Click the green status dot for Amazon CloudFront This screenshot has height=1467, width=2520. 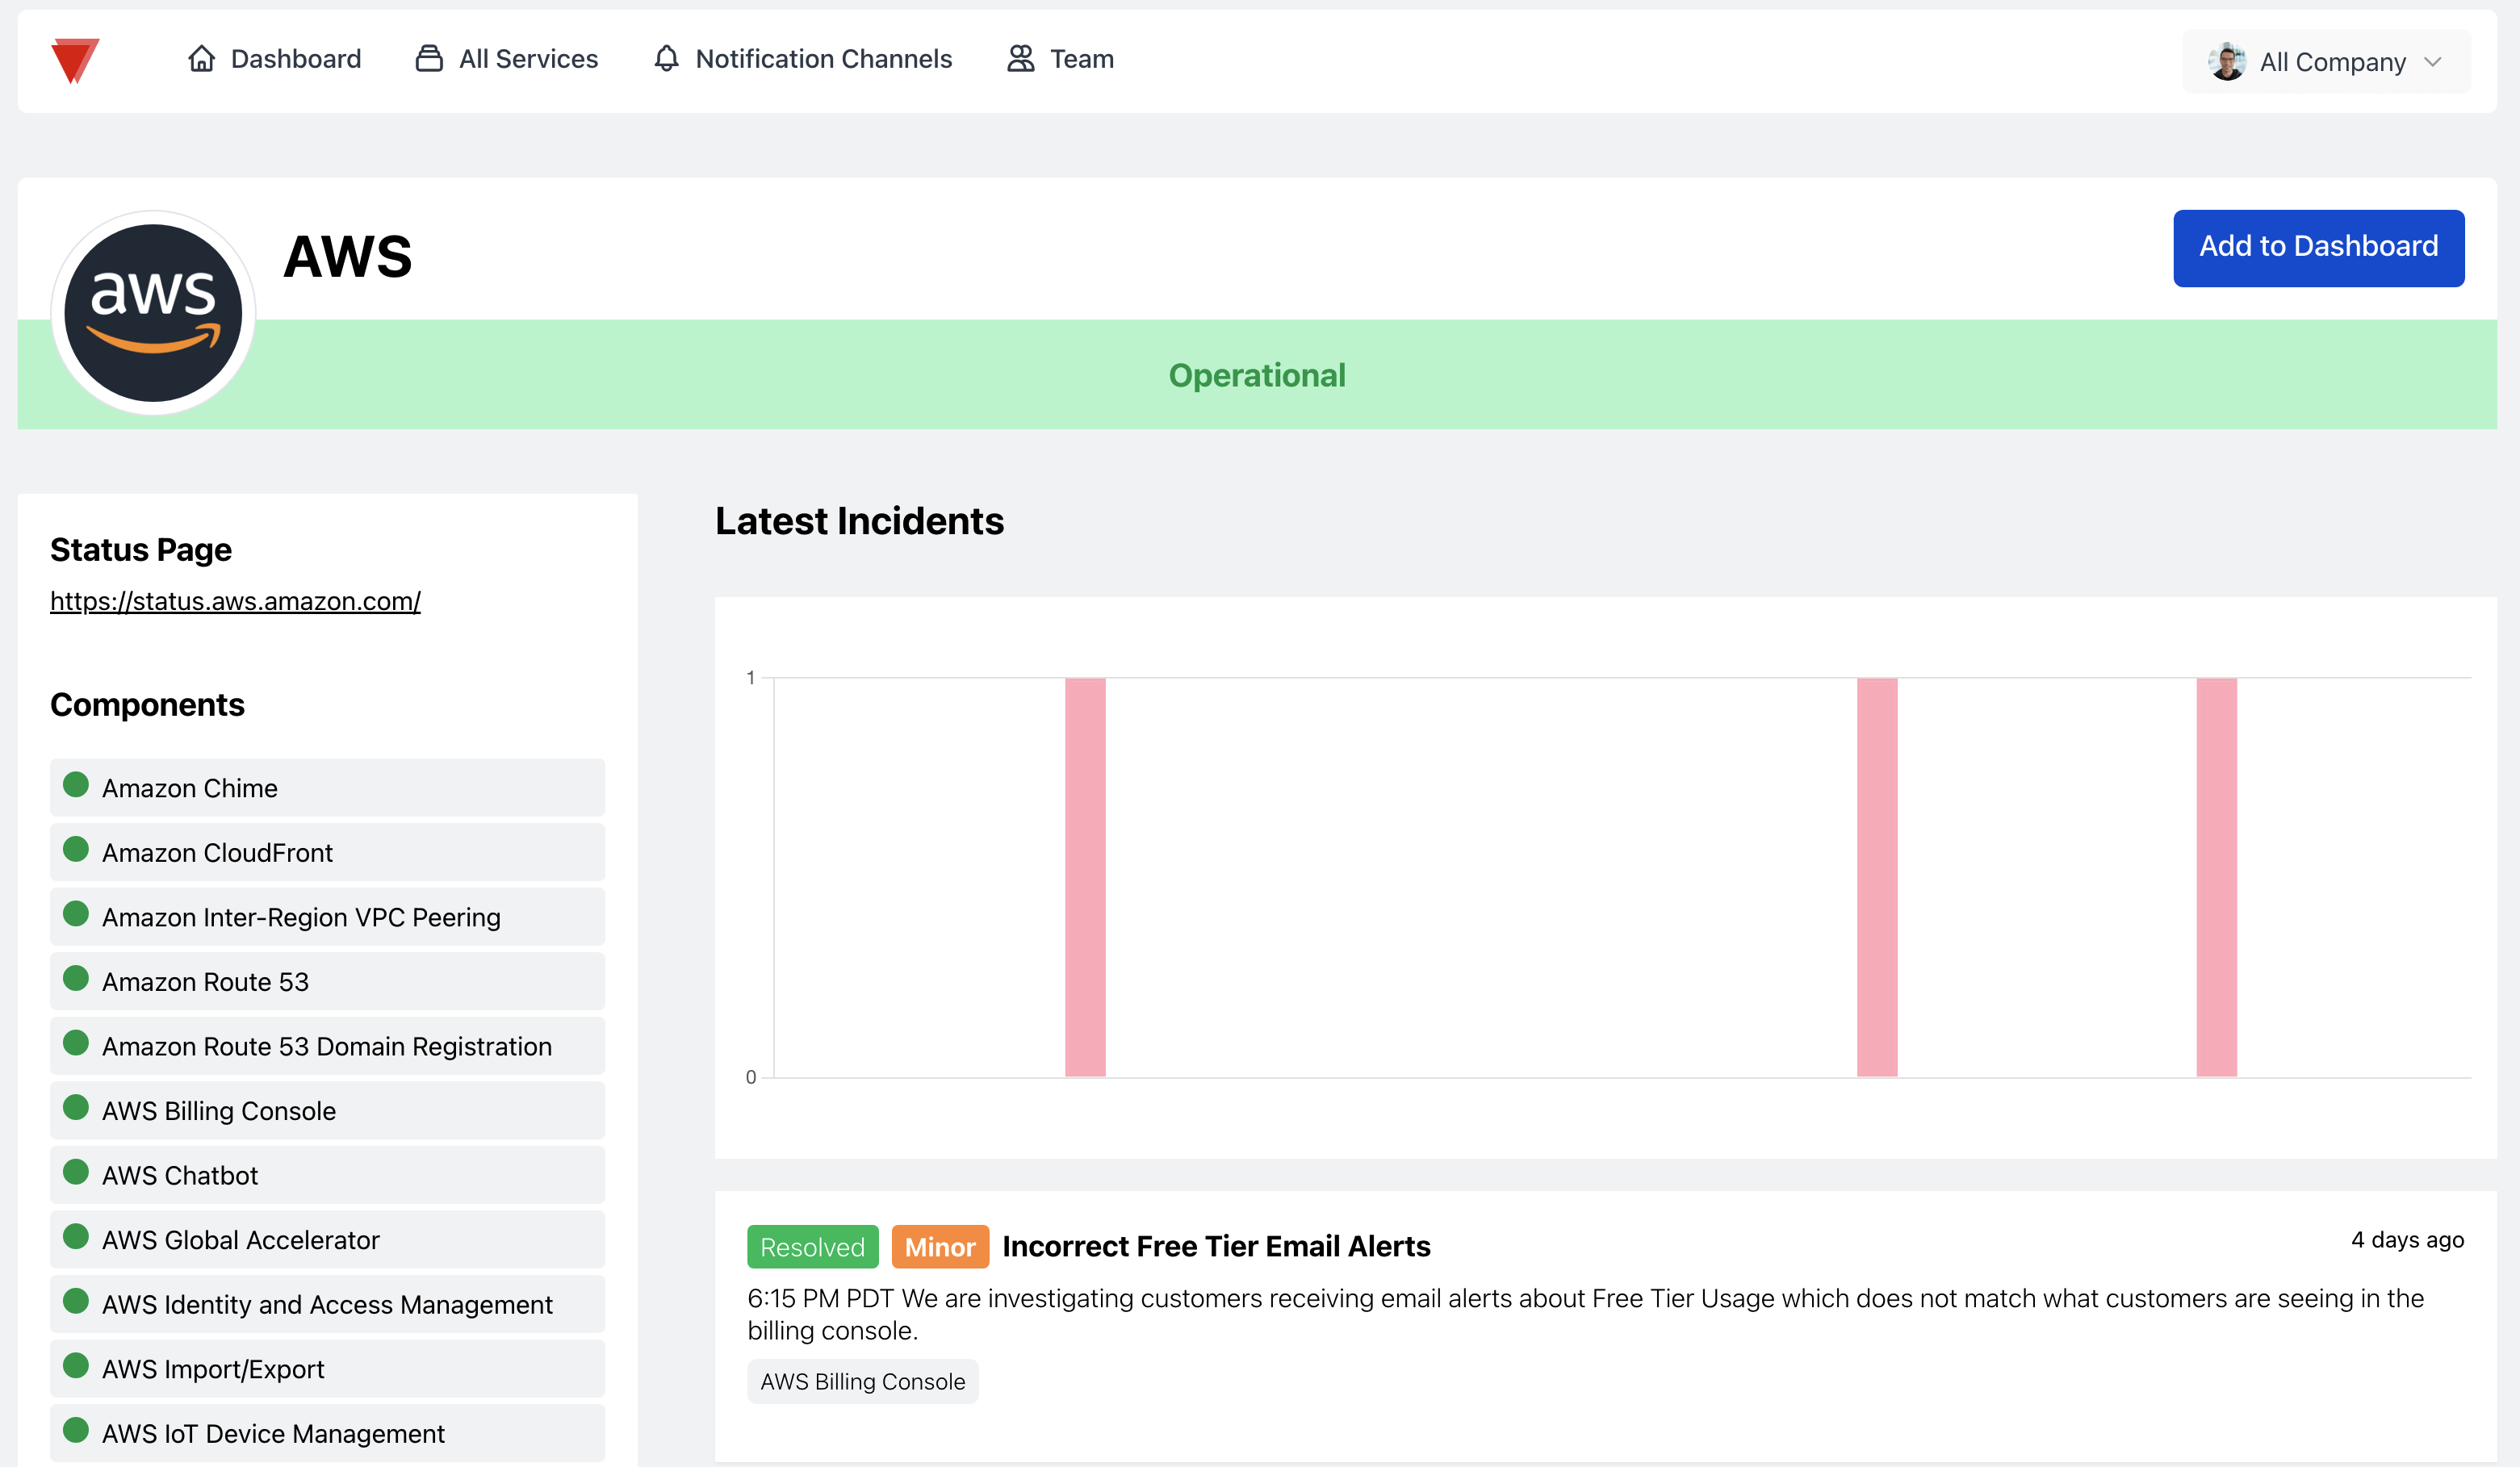click(x=76, y=849)
